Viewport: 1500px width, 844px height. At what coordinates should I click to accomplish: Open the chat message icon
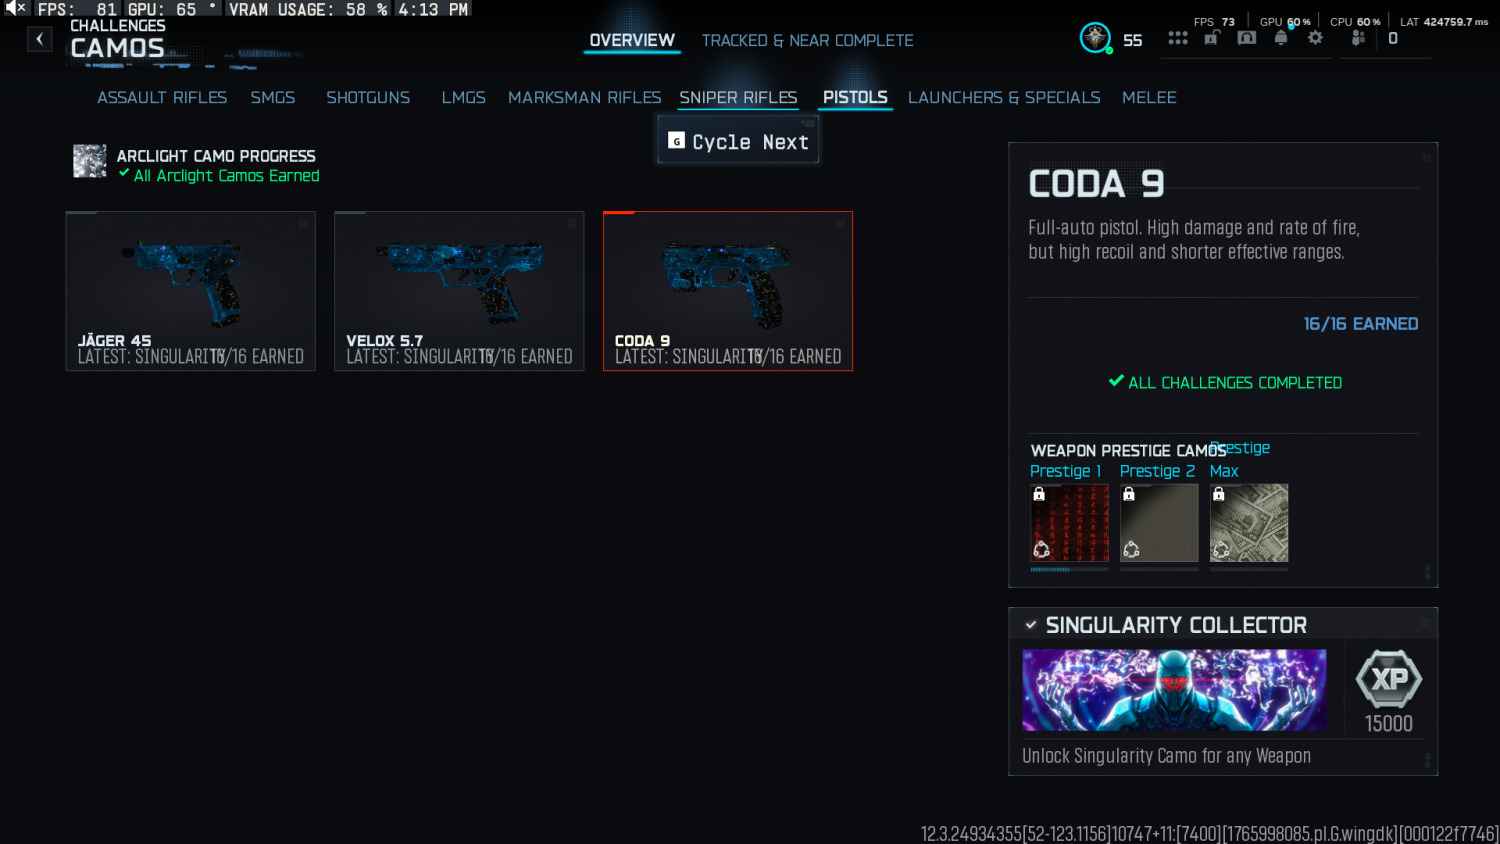point(1247,38)
